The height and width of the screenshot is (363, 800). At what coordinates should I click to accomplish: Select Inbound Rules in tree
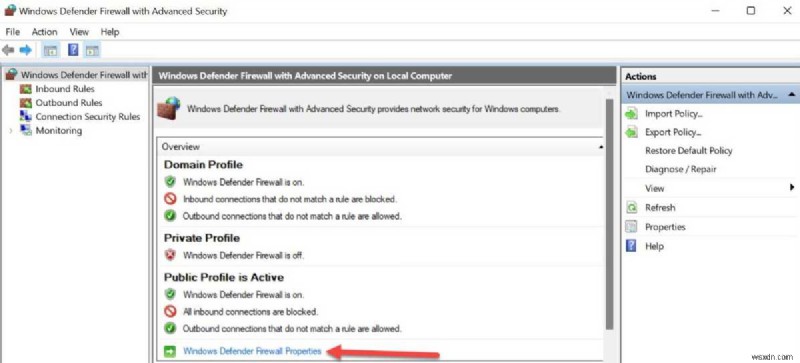coord(65,89)
